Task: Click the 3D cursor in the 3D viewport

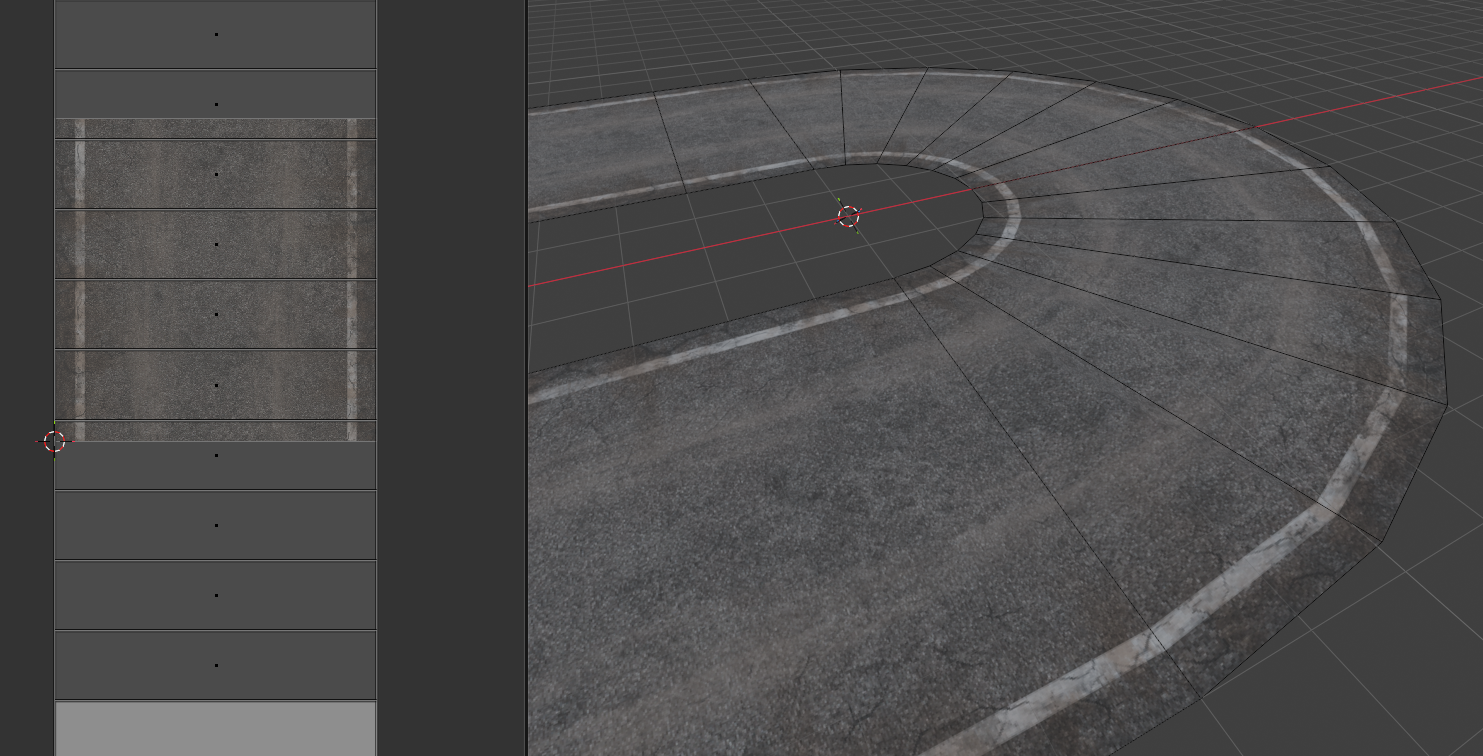Action: [848, 217]
